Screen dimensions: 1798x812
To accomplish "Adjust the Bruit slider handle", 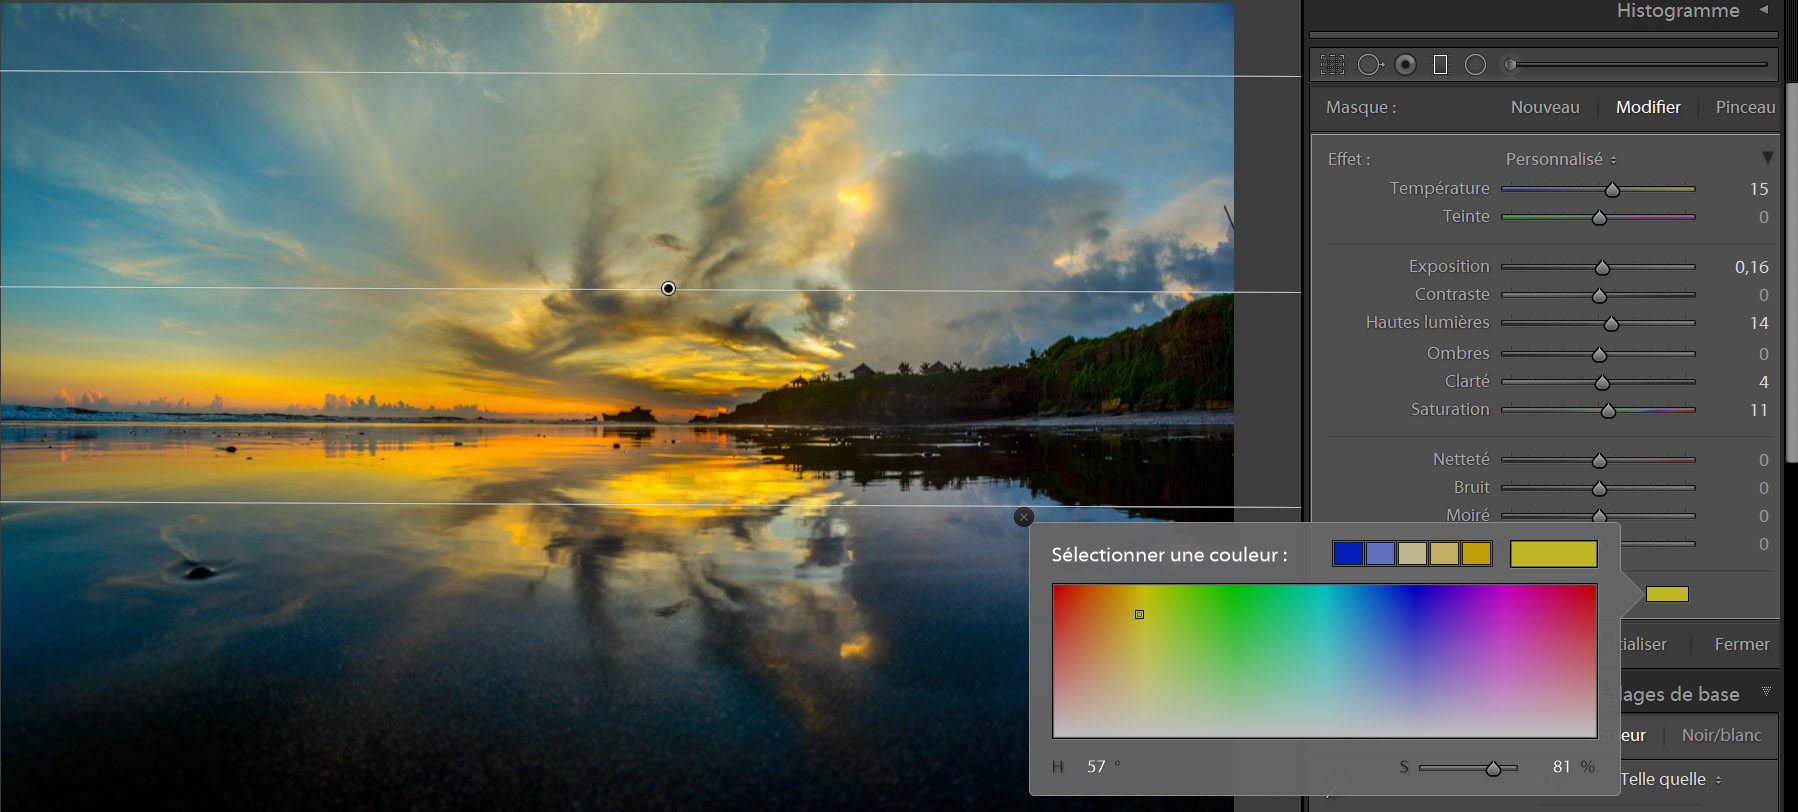I will 1599,488.
